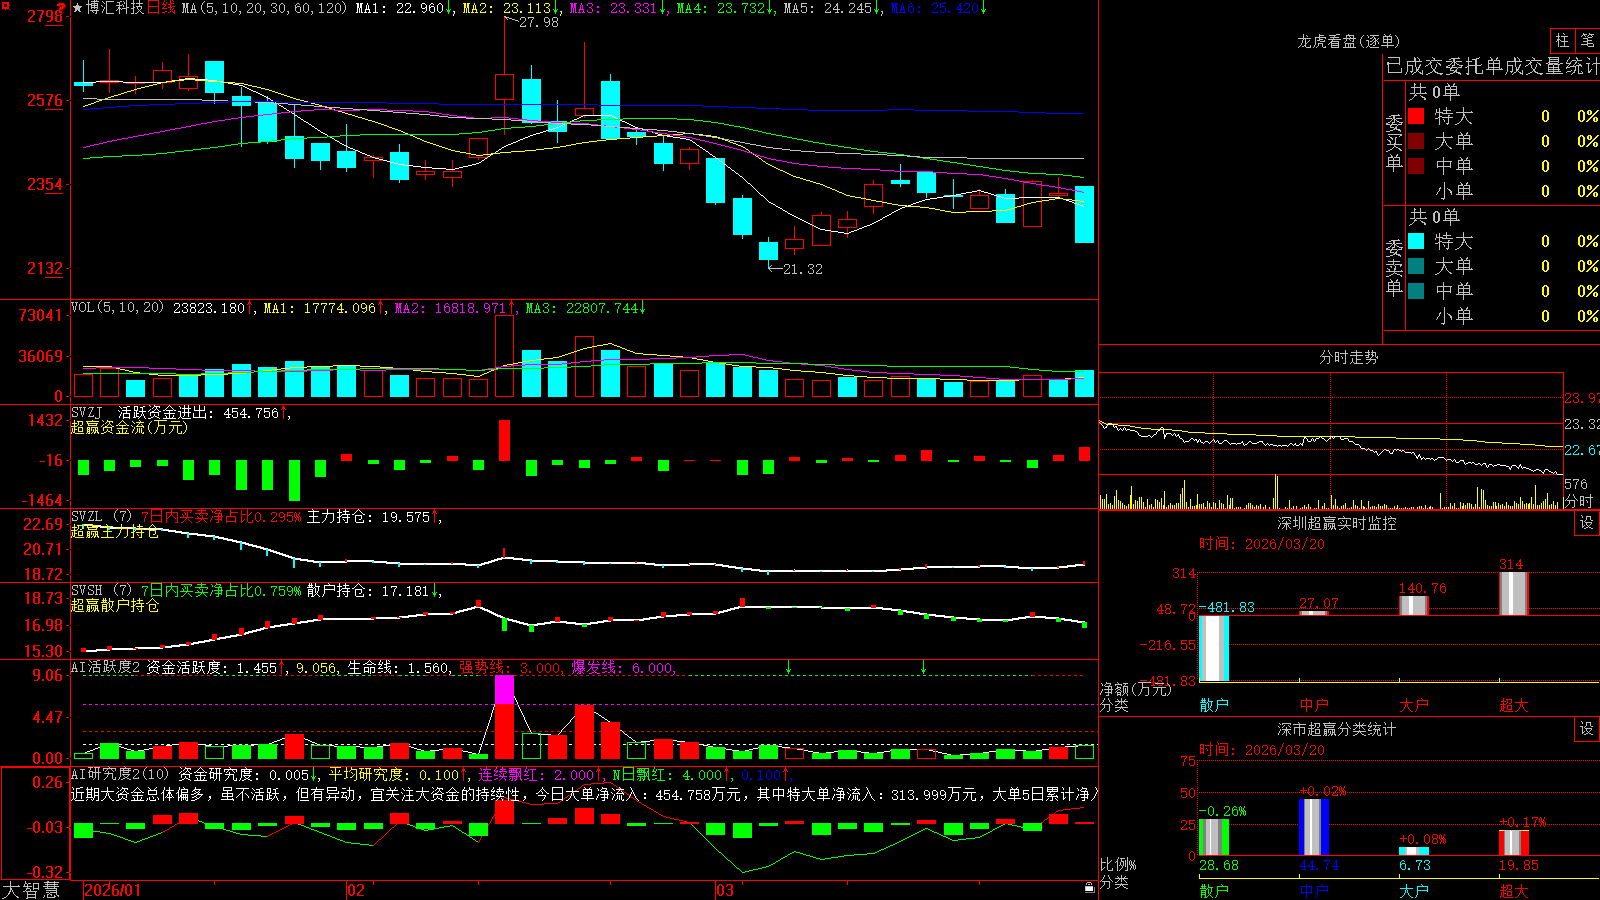This screenshot has width=1600, height=900.
Task: Click the star icon before 博汇科技
Action: (x=78, y=8)
